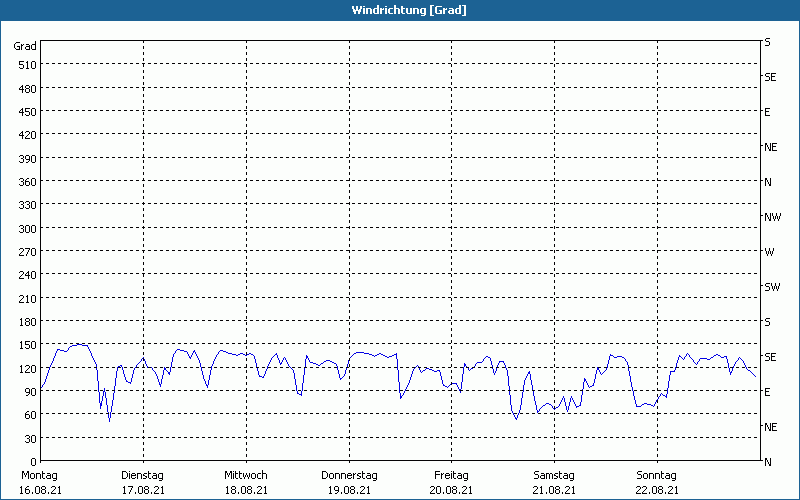
Task: Click the 'W' compass label on right axis
Action: [x=769, y=252]
